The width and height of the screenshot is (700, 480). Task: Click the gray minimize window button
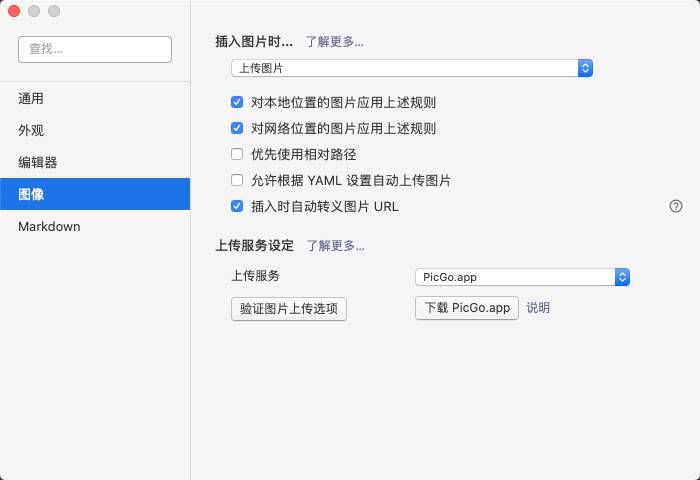coord(34,11)
